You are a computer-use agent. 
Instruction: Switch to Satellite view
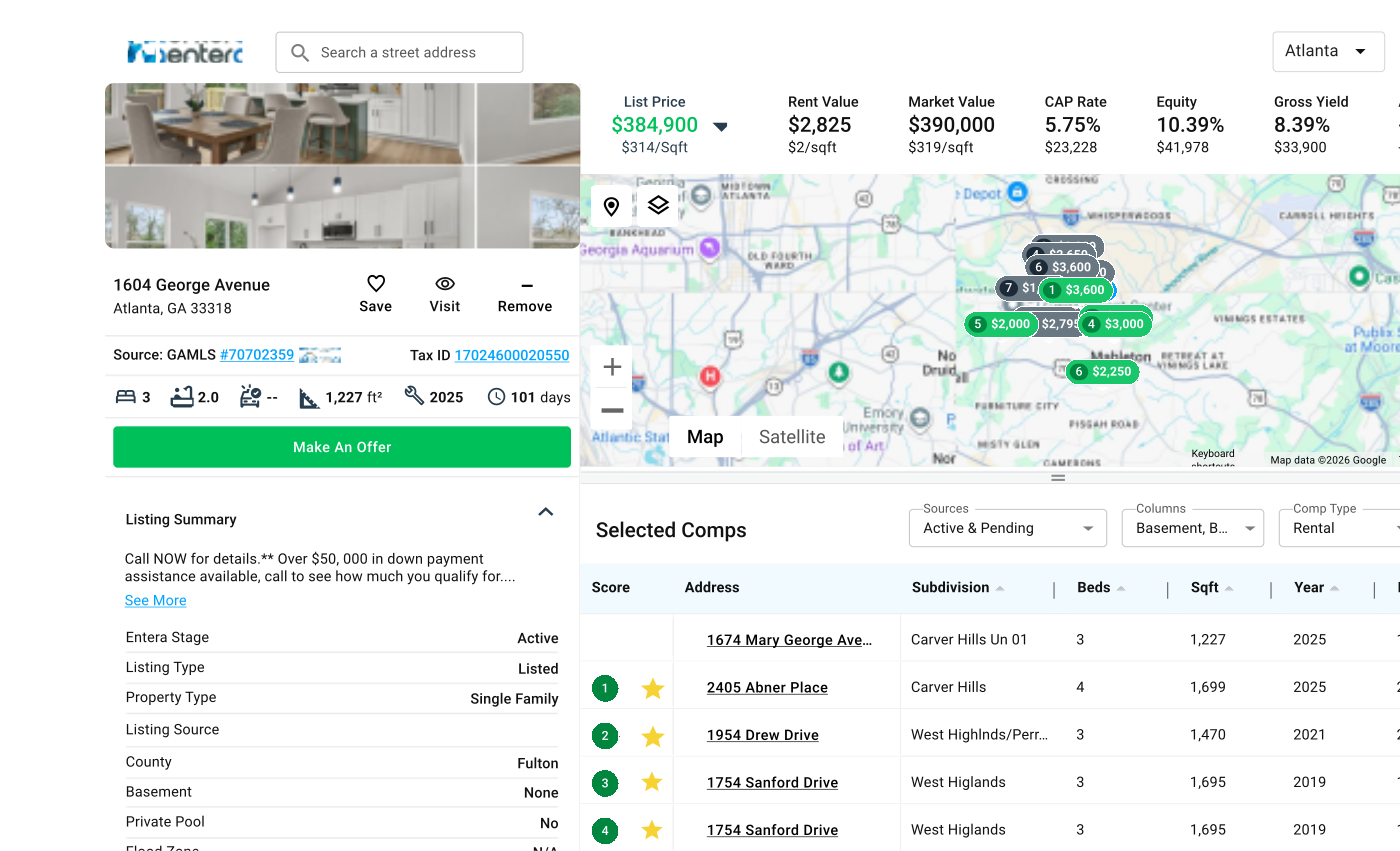[792, 437]
